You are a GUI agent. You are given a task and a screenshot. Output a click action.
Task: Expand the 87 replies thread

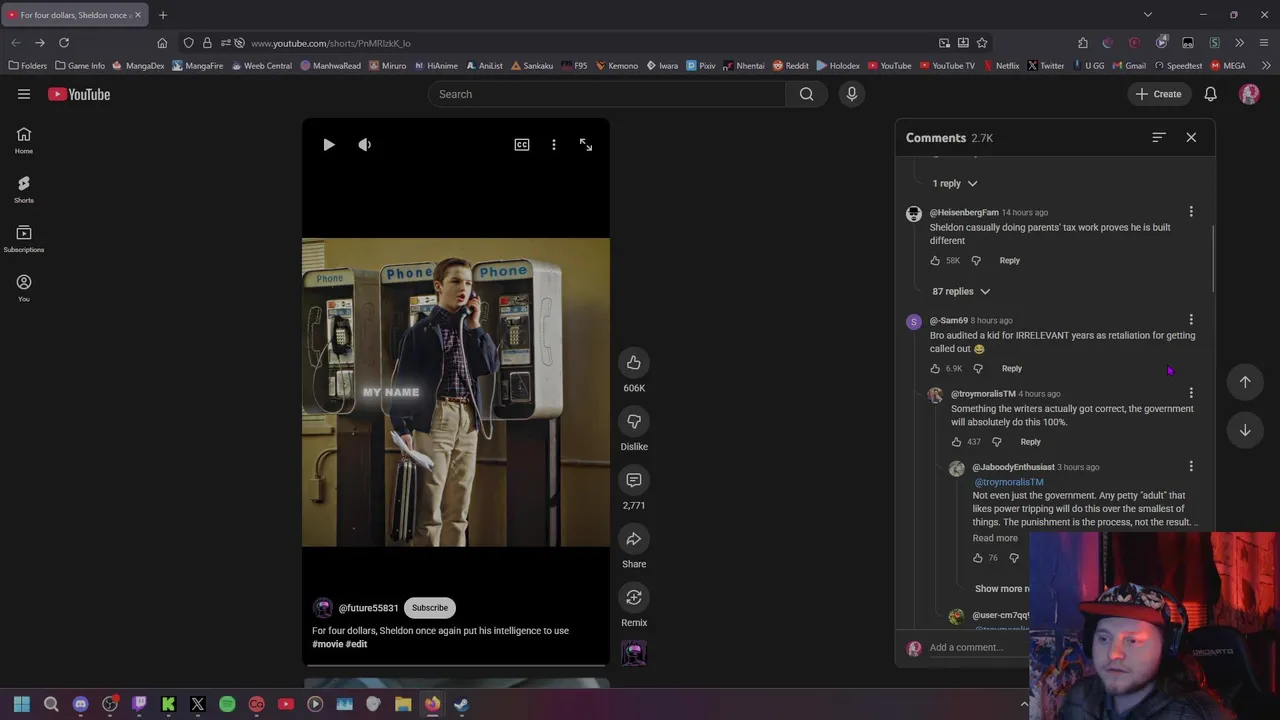pyautogui.click(x=960, y=291)
